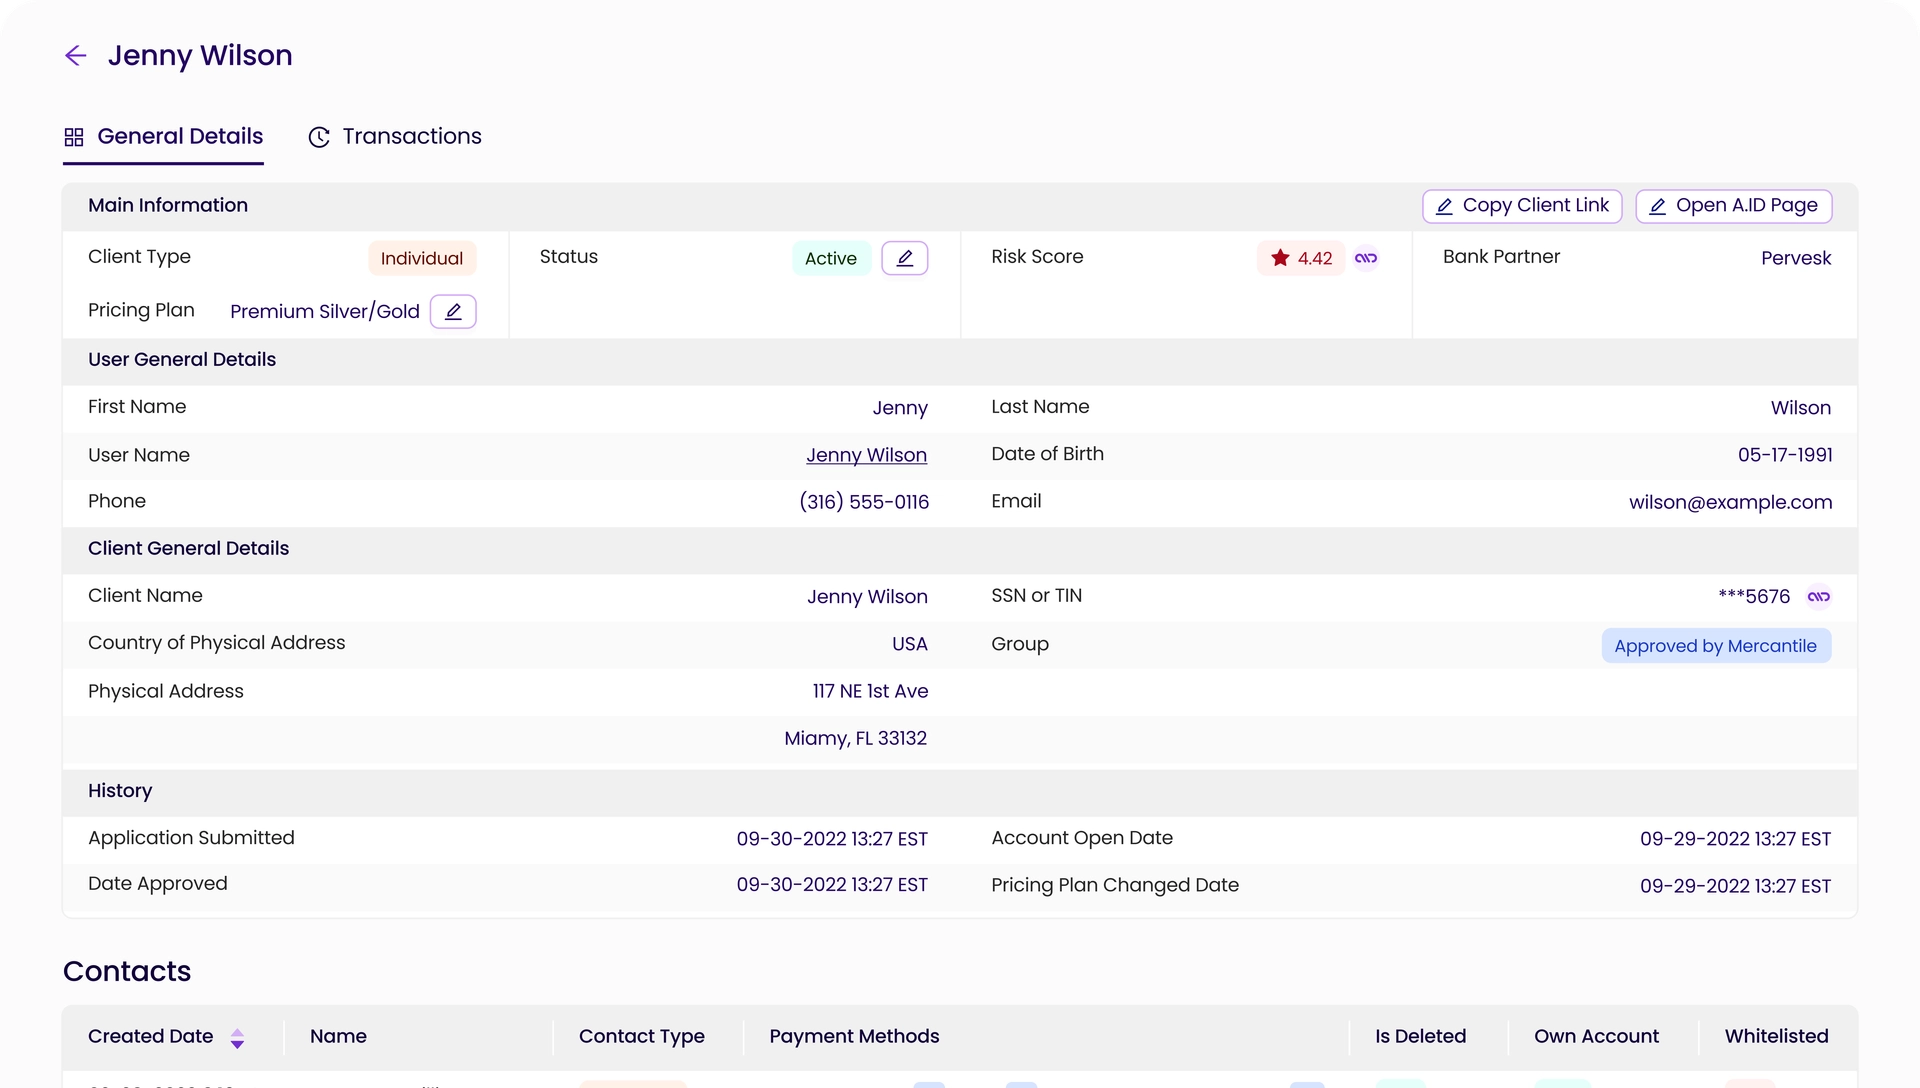Click the Payment Methods column header
This screenshot has width=1920, height=1088.
(x=854, y=1037)
